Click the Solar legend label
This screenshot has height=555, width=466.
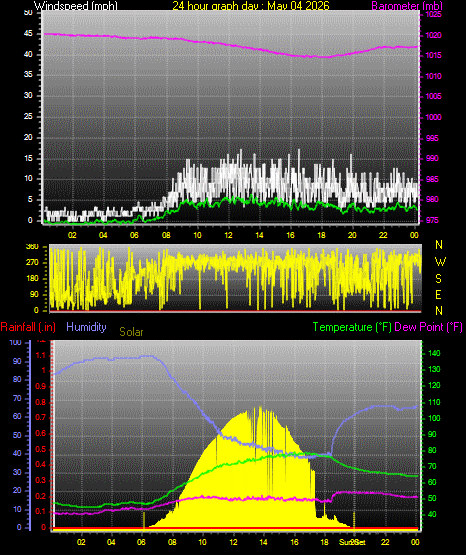click(x=131, y=332)
